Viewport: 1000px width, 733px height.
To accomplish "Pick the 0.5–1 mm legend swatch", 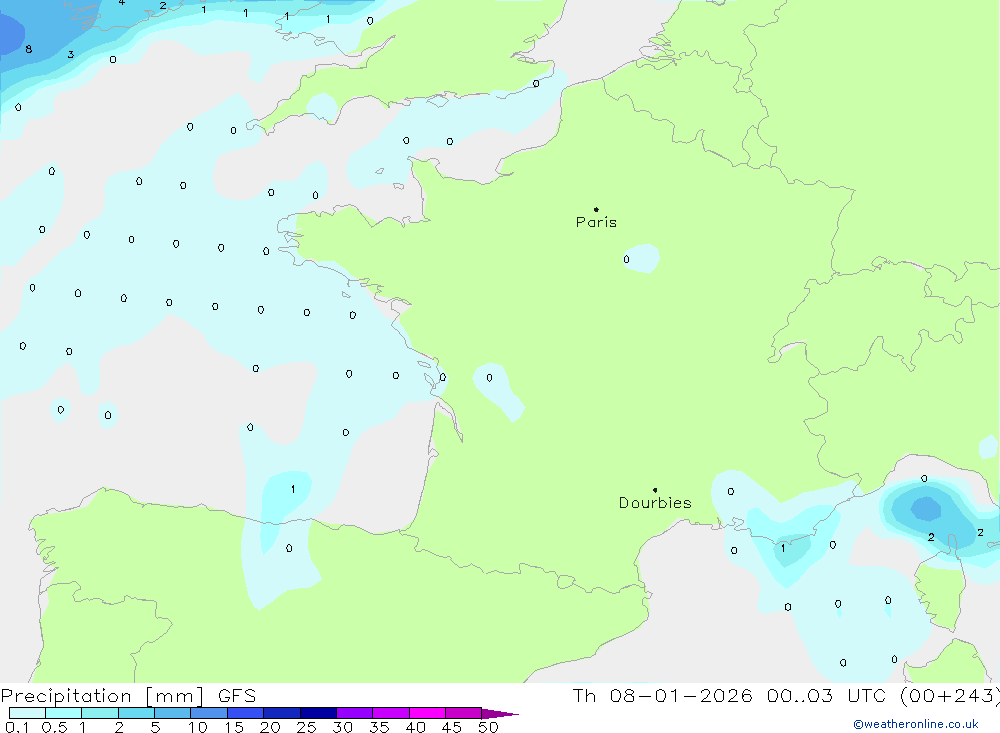I will click(x=64, y=713).
